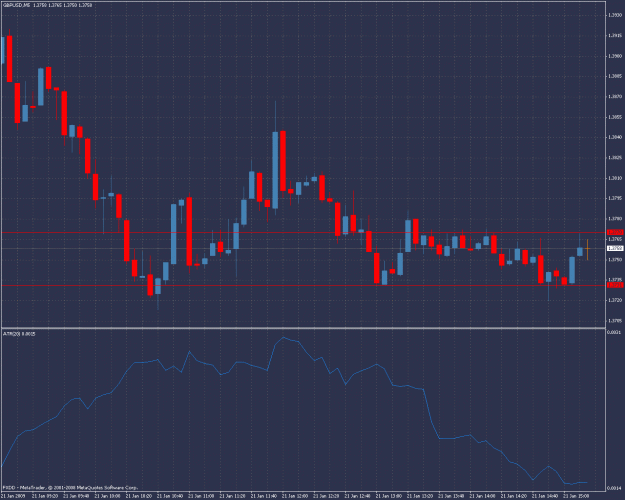
Task: Click the 1.3780 price scale label
Action: click(615, 219)
